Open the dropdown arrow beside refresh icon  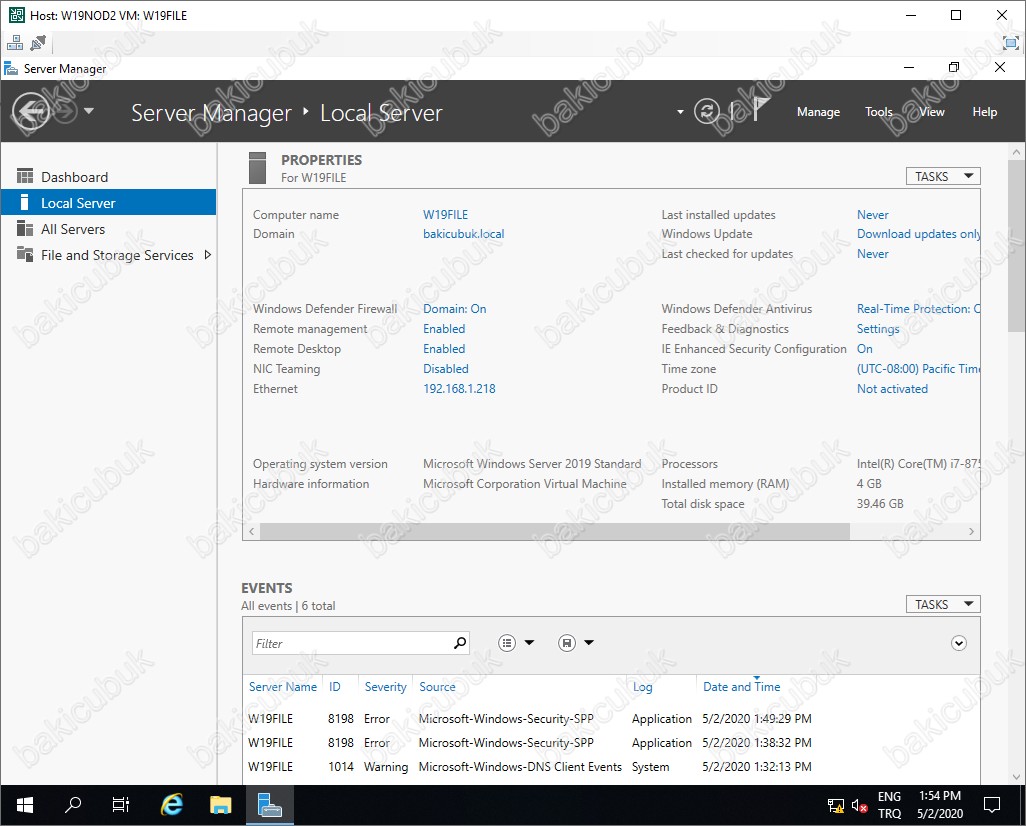681,112
